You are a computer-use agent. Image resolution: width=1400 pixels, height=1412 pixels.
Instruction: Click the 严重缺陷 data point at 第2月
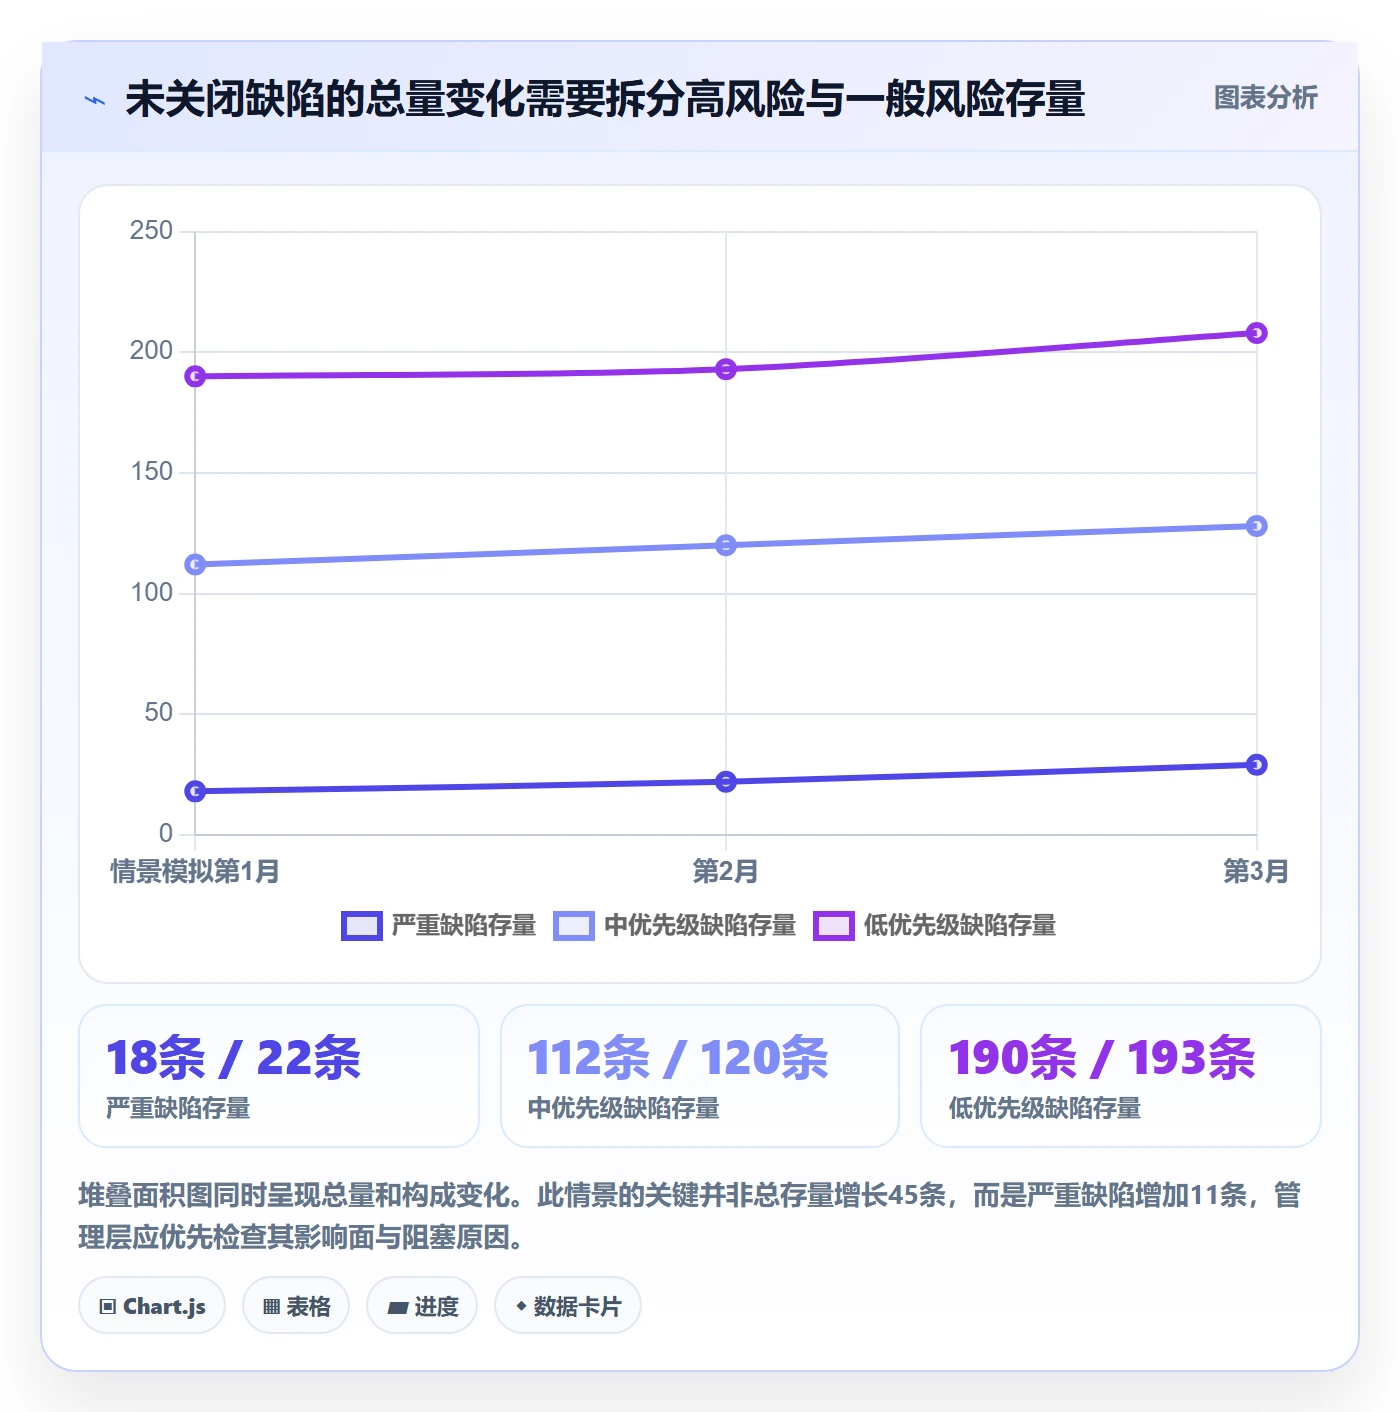coord(726,782)
